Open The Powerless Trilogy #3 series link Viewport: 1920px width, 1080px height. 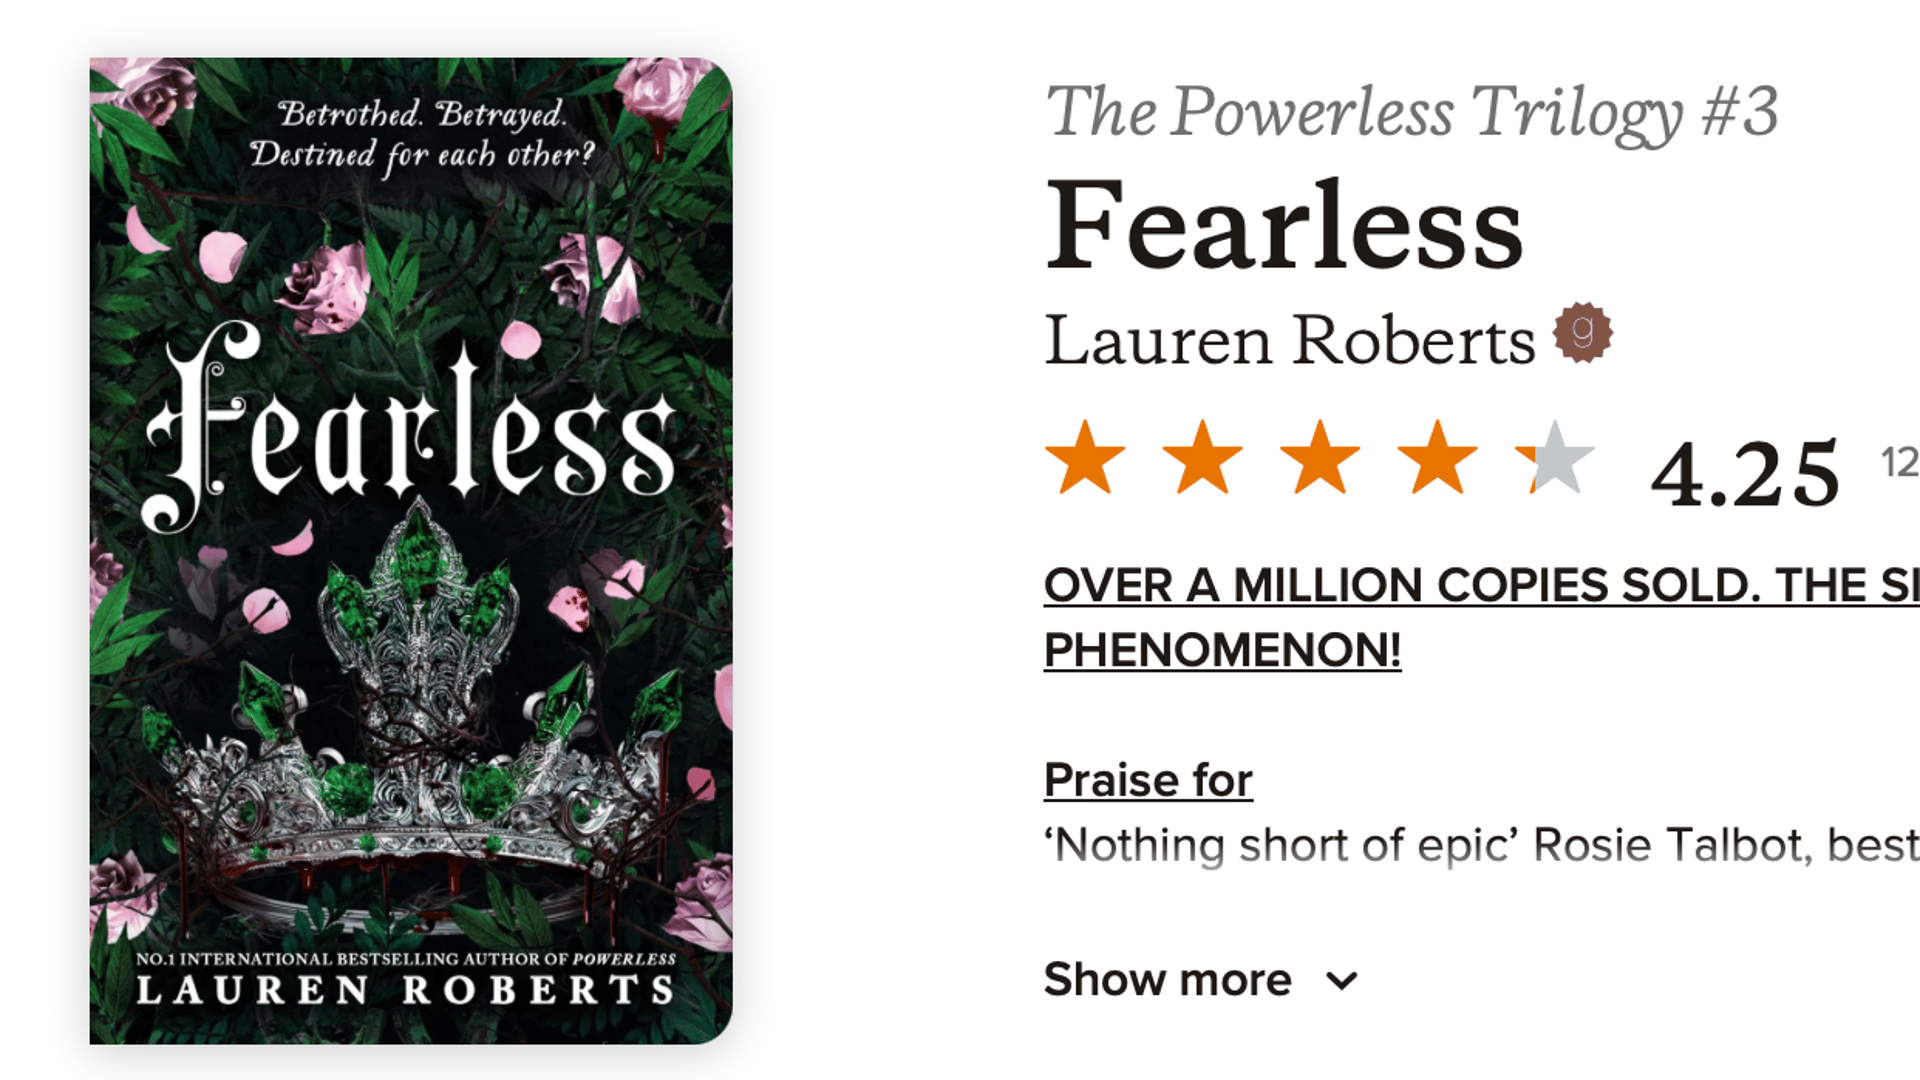(1411, 112)
